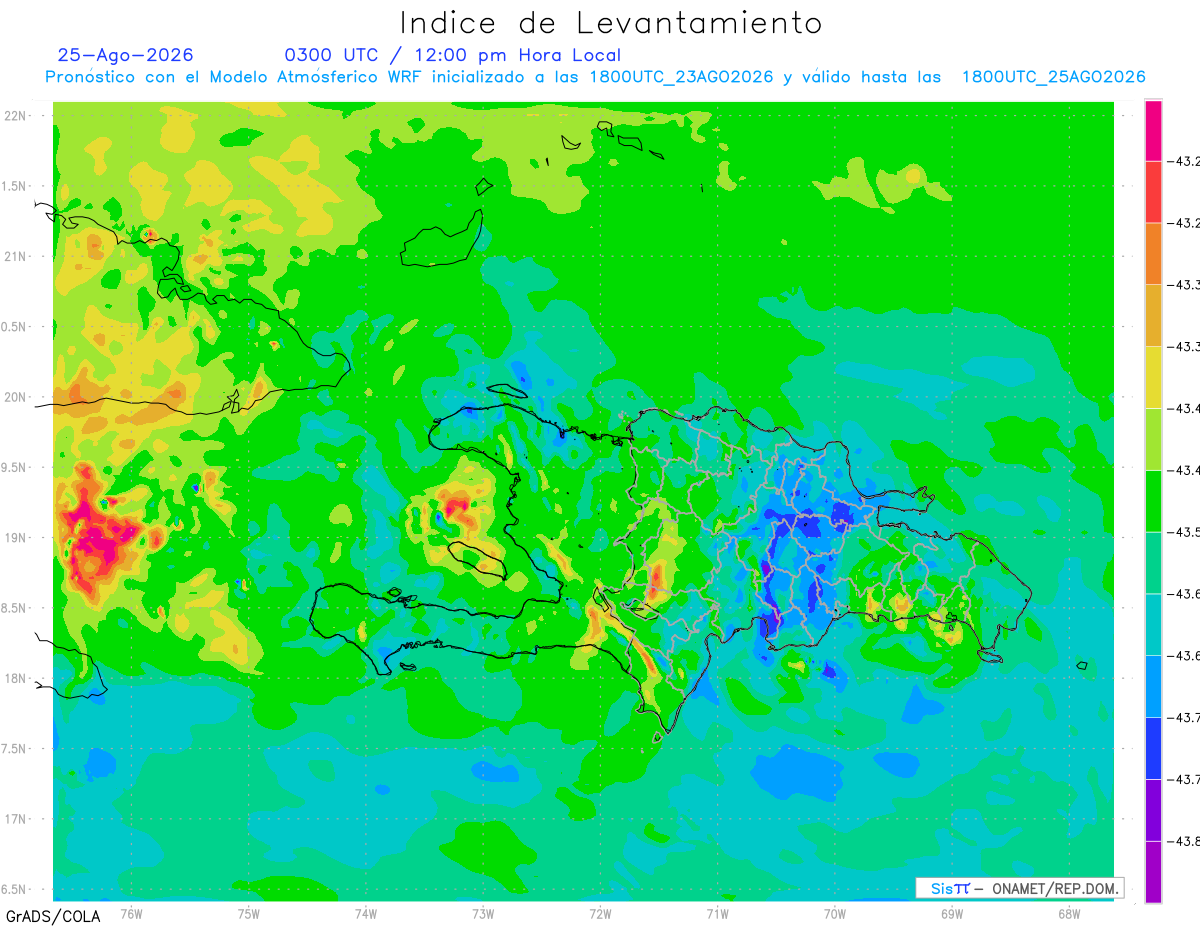Select the dark blue legend segment
1200x927 pixels.
(x=1153, y=748)
